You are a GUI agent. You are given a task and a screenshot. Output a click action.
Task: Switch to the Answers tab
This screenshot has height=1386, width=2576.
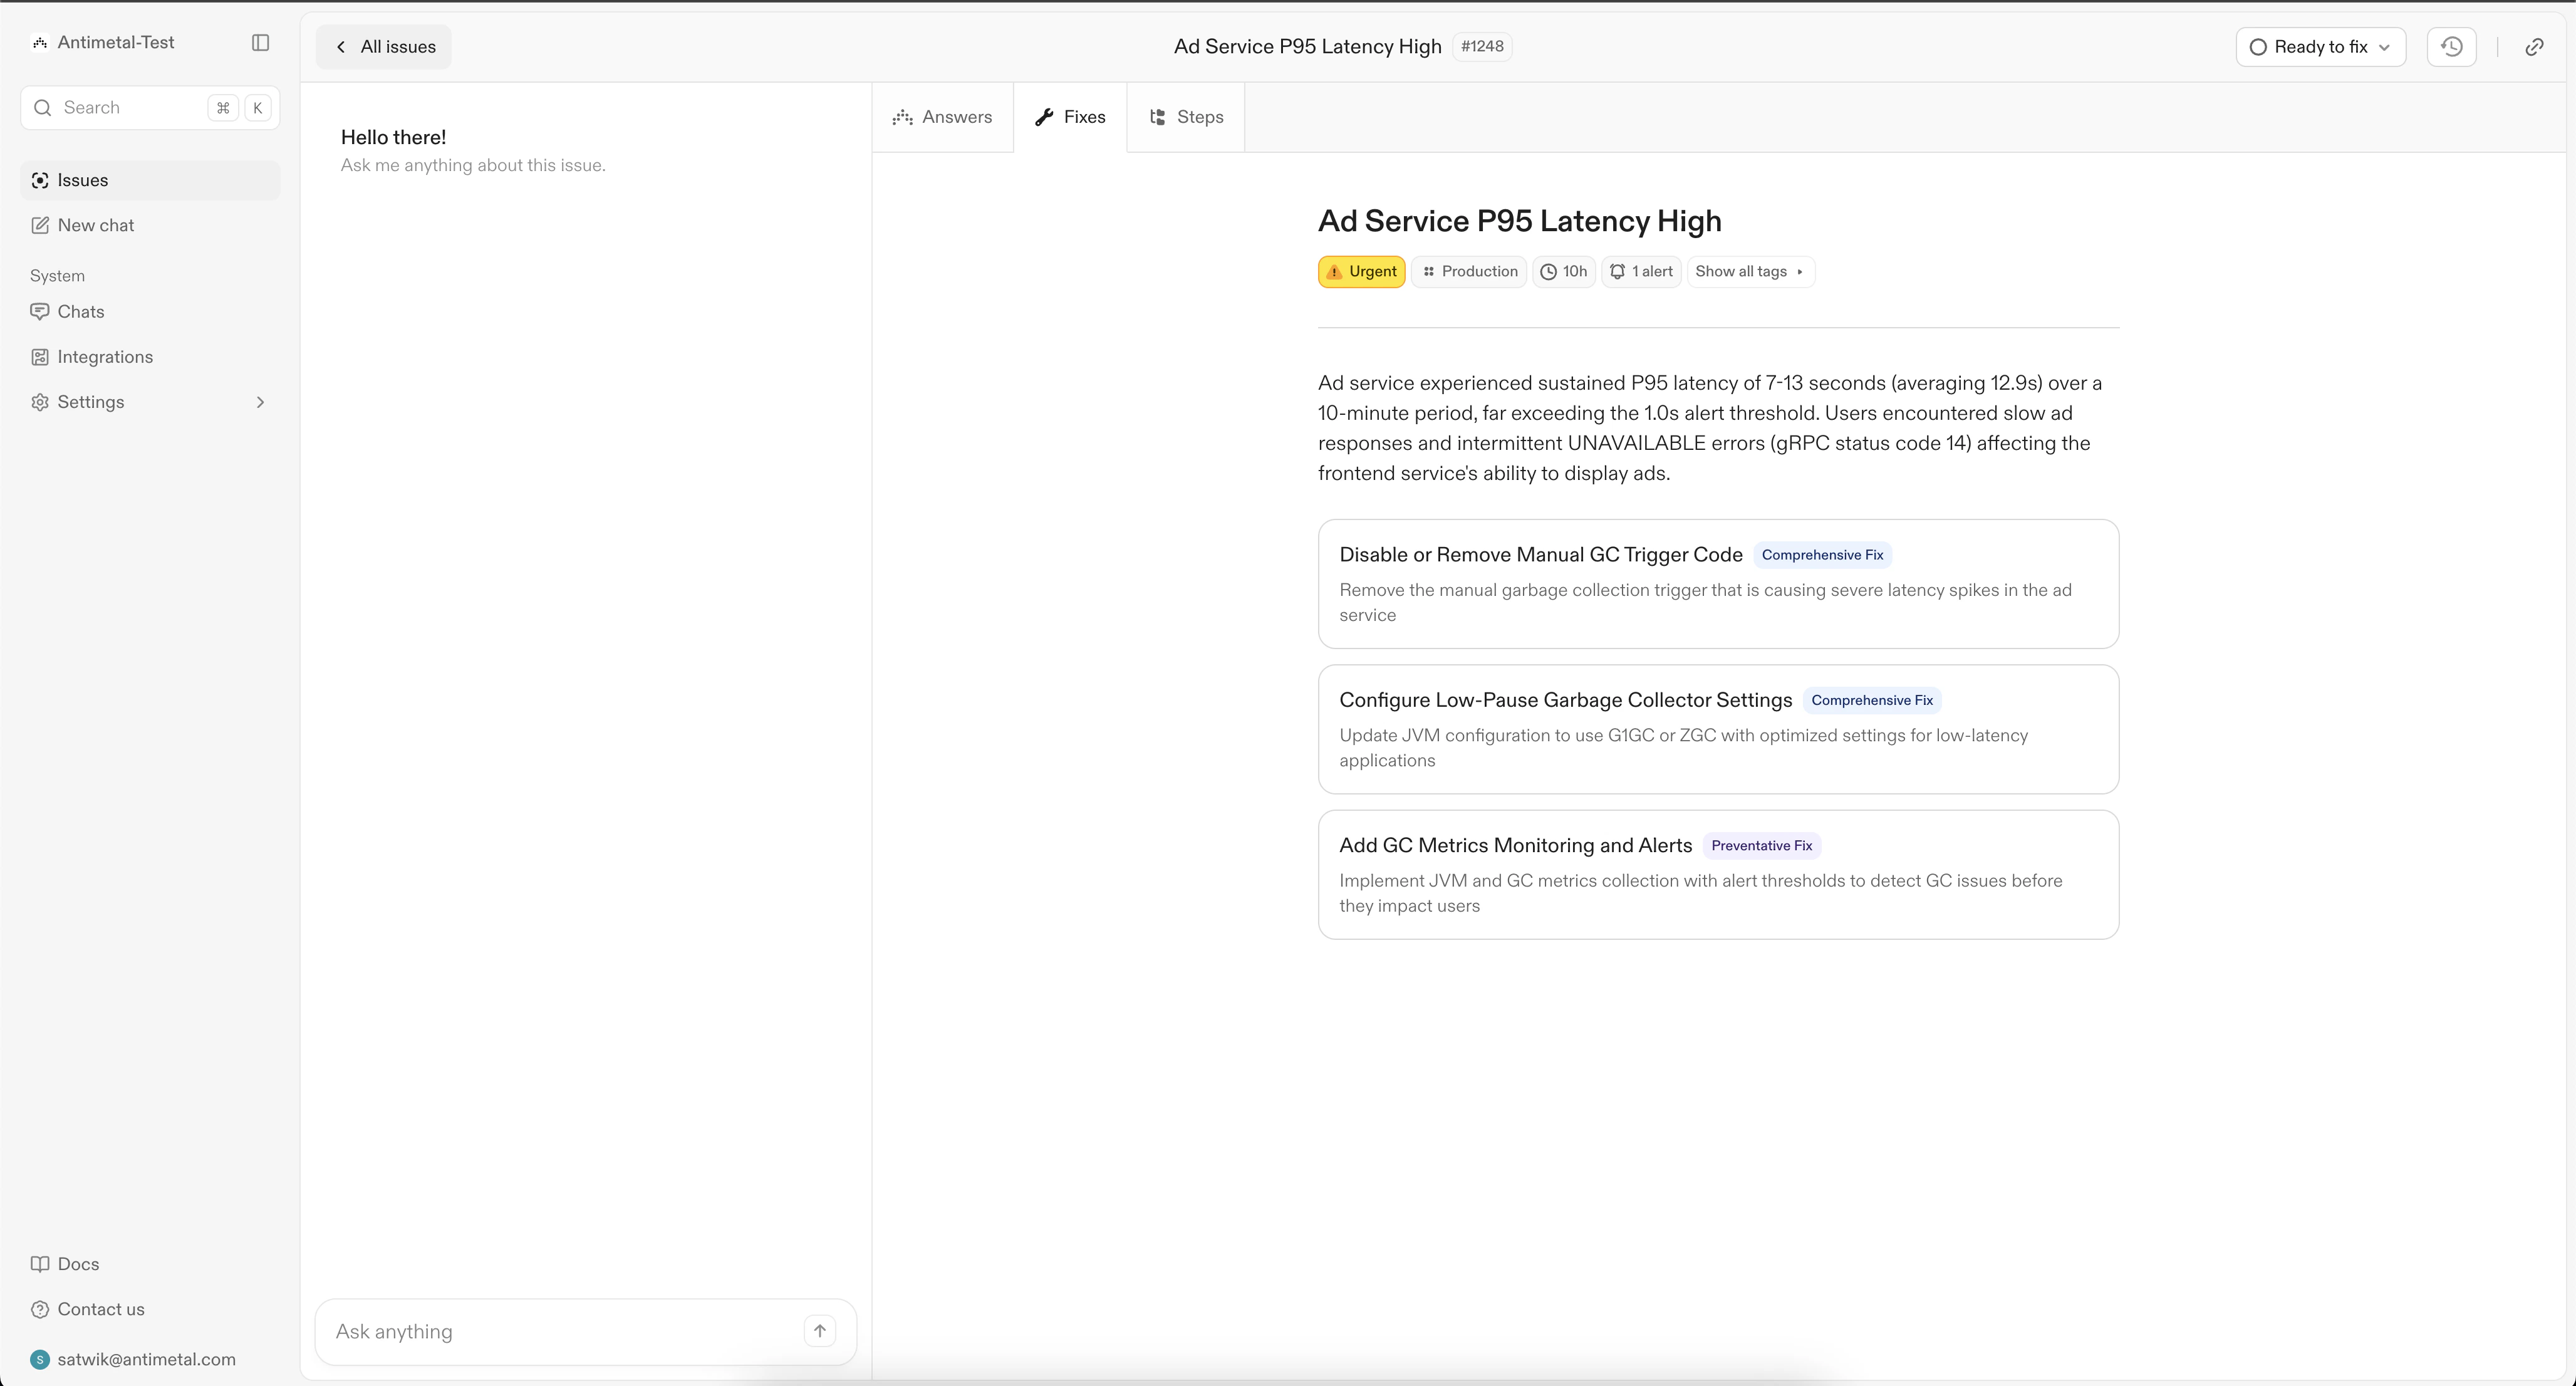coord(942,117)
